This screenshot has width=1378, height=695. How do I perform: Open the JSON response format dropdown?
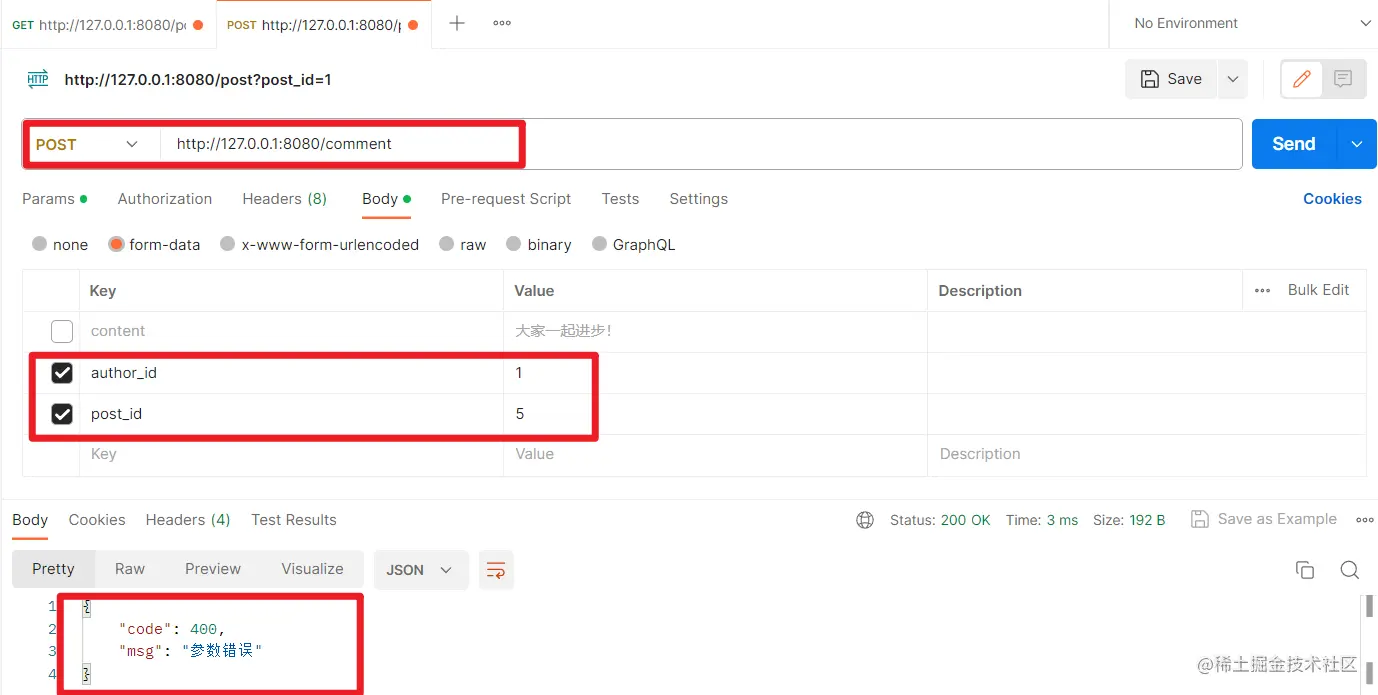coord(421,570)
